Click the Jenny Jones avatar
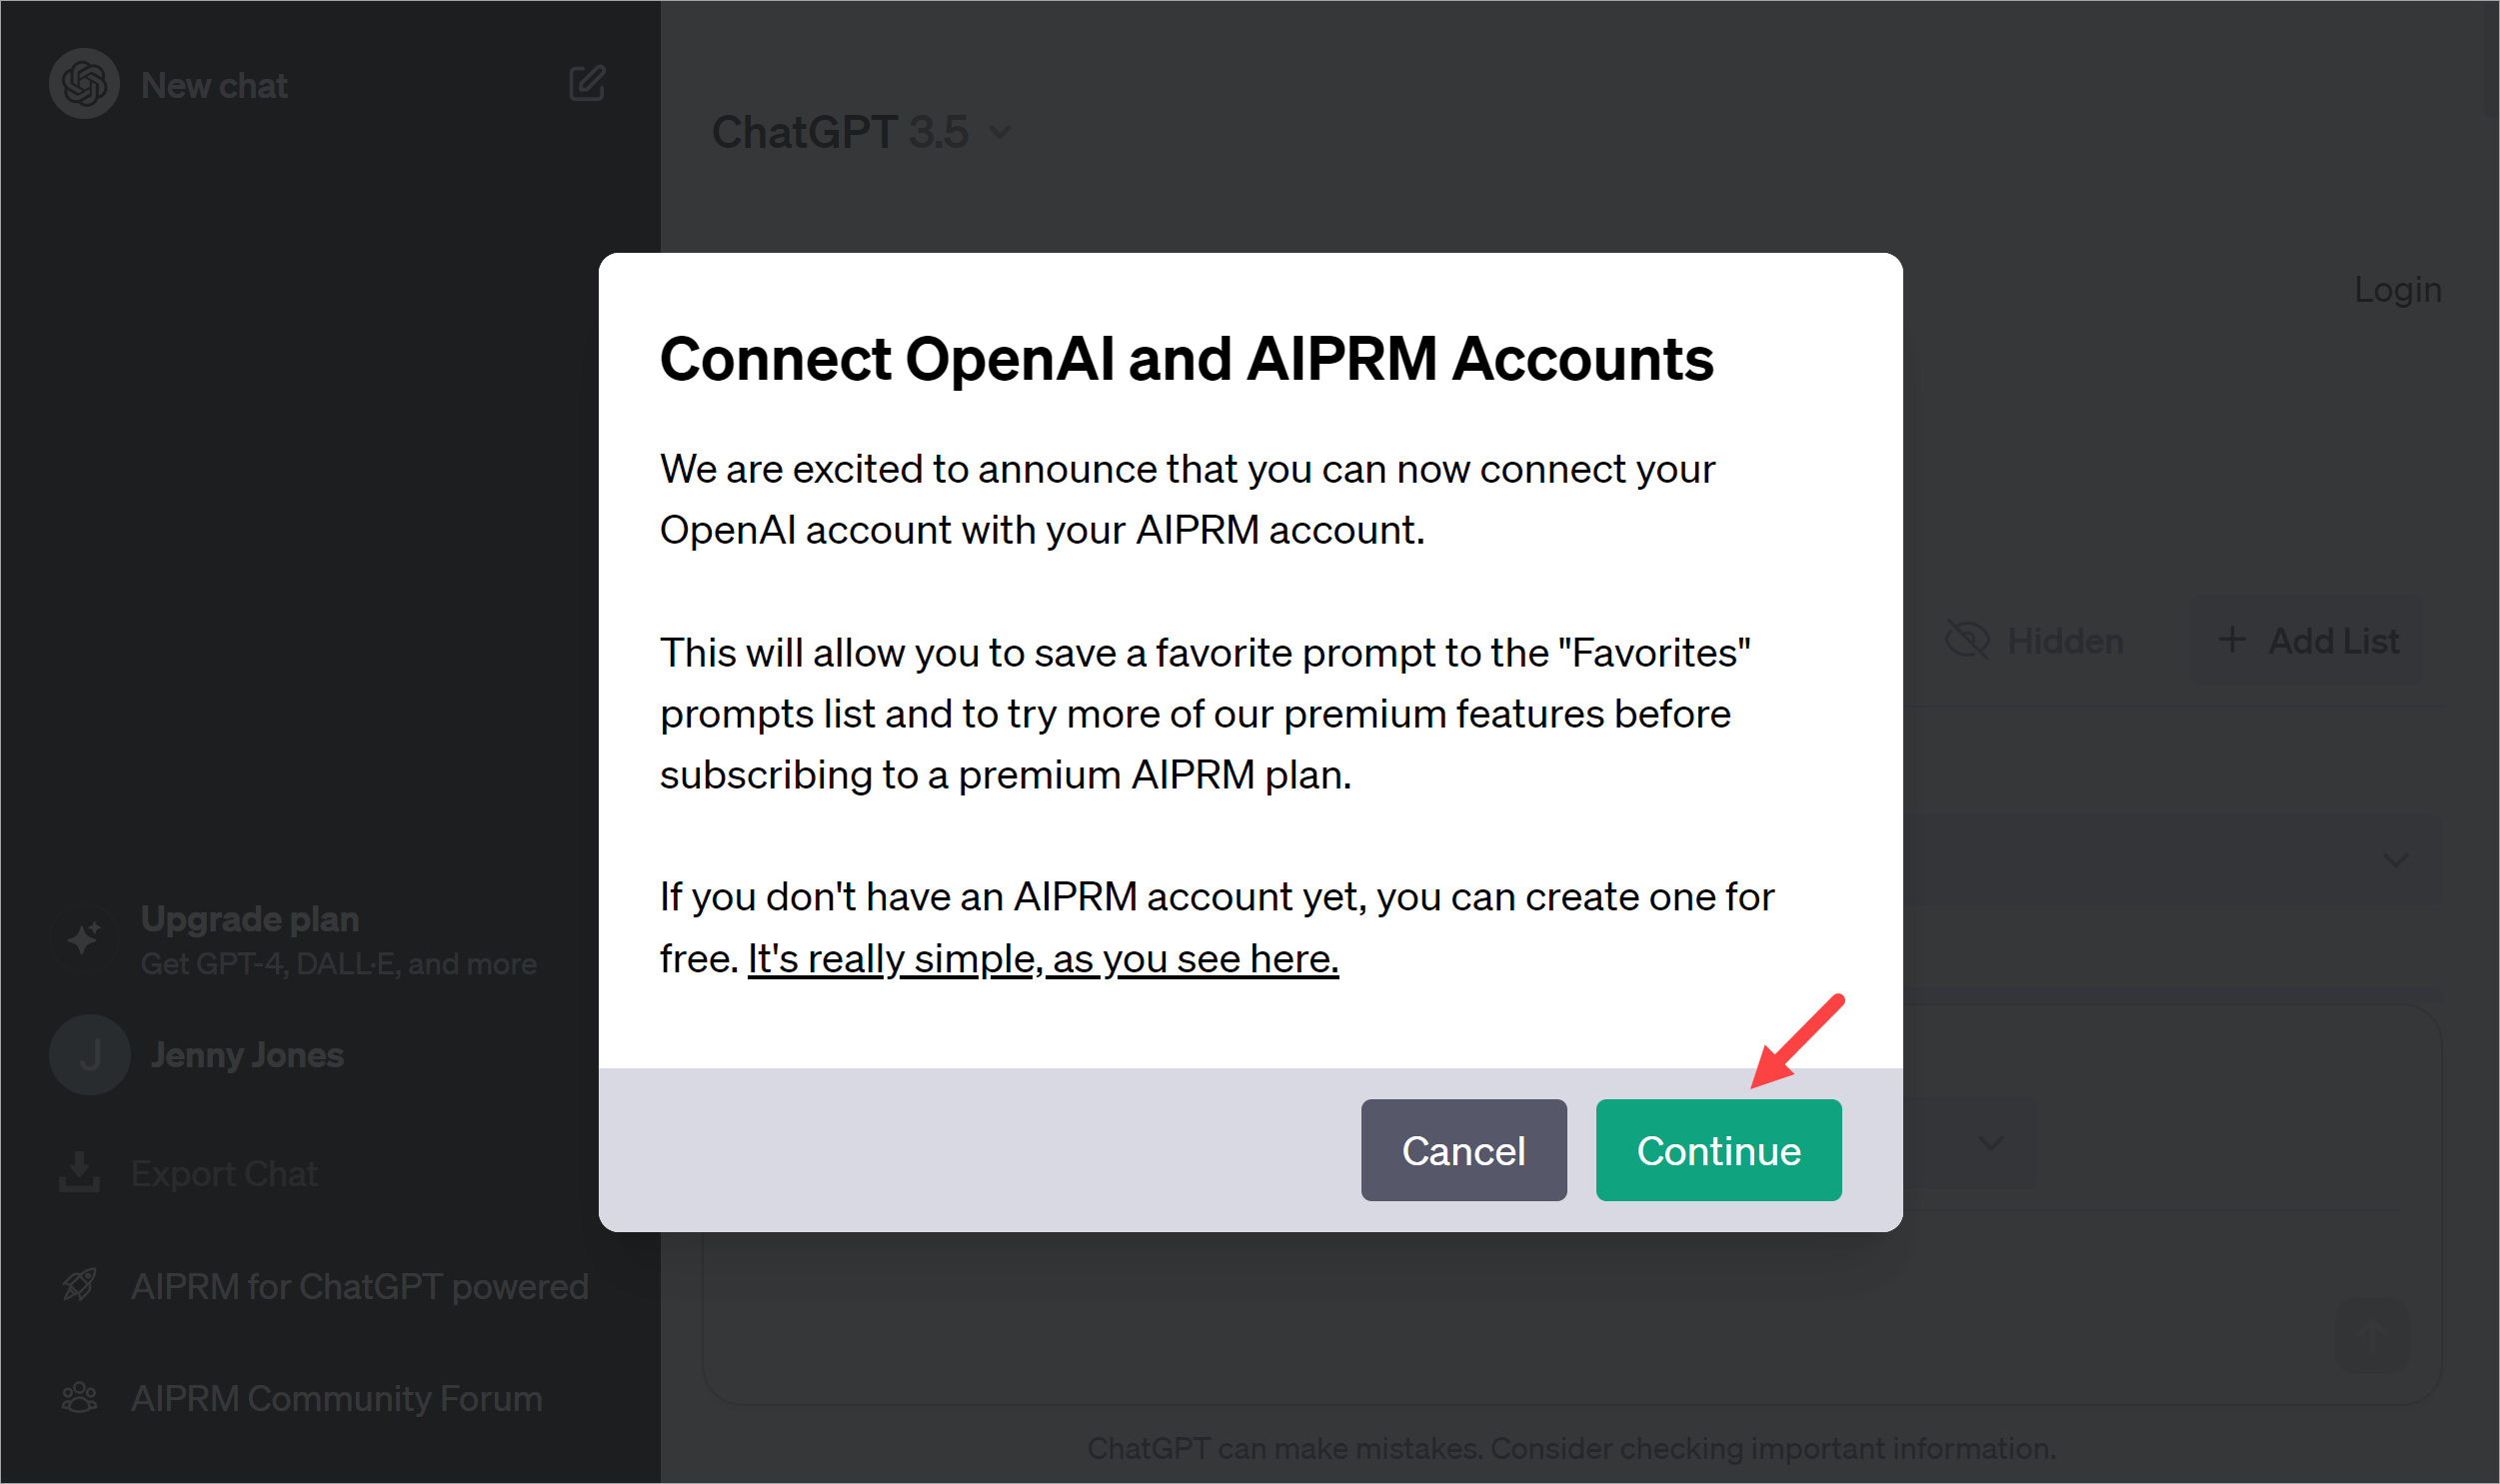Screen dimensions: 2500x1484 (90, 1054)
